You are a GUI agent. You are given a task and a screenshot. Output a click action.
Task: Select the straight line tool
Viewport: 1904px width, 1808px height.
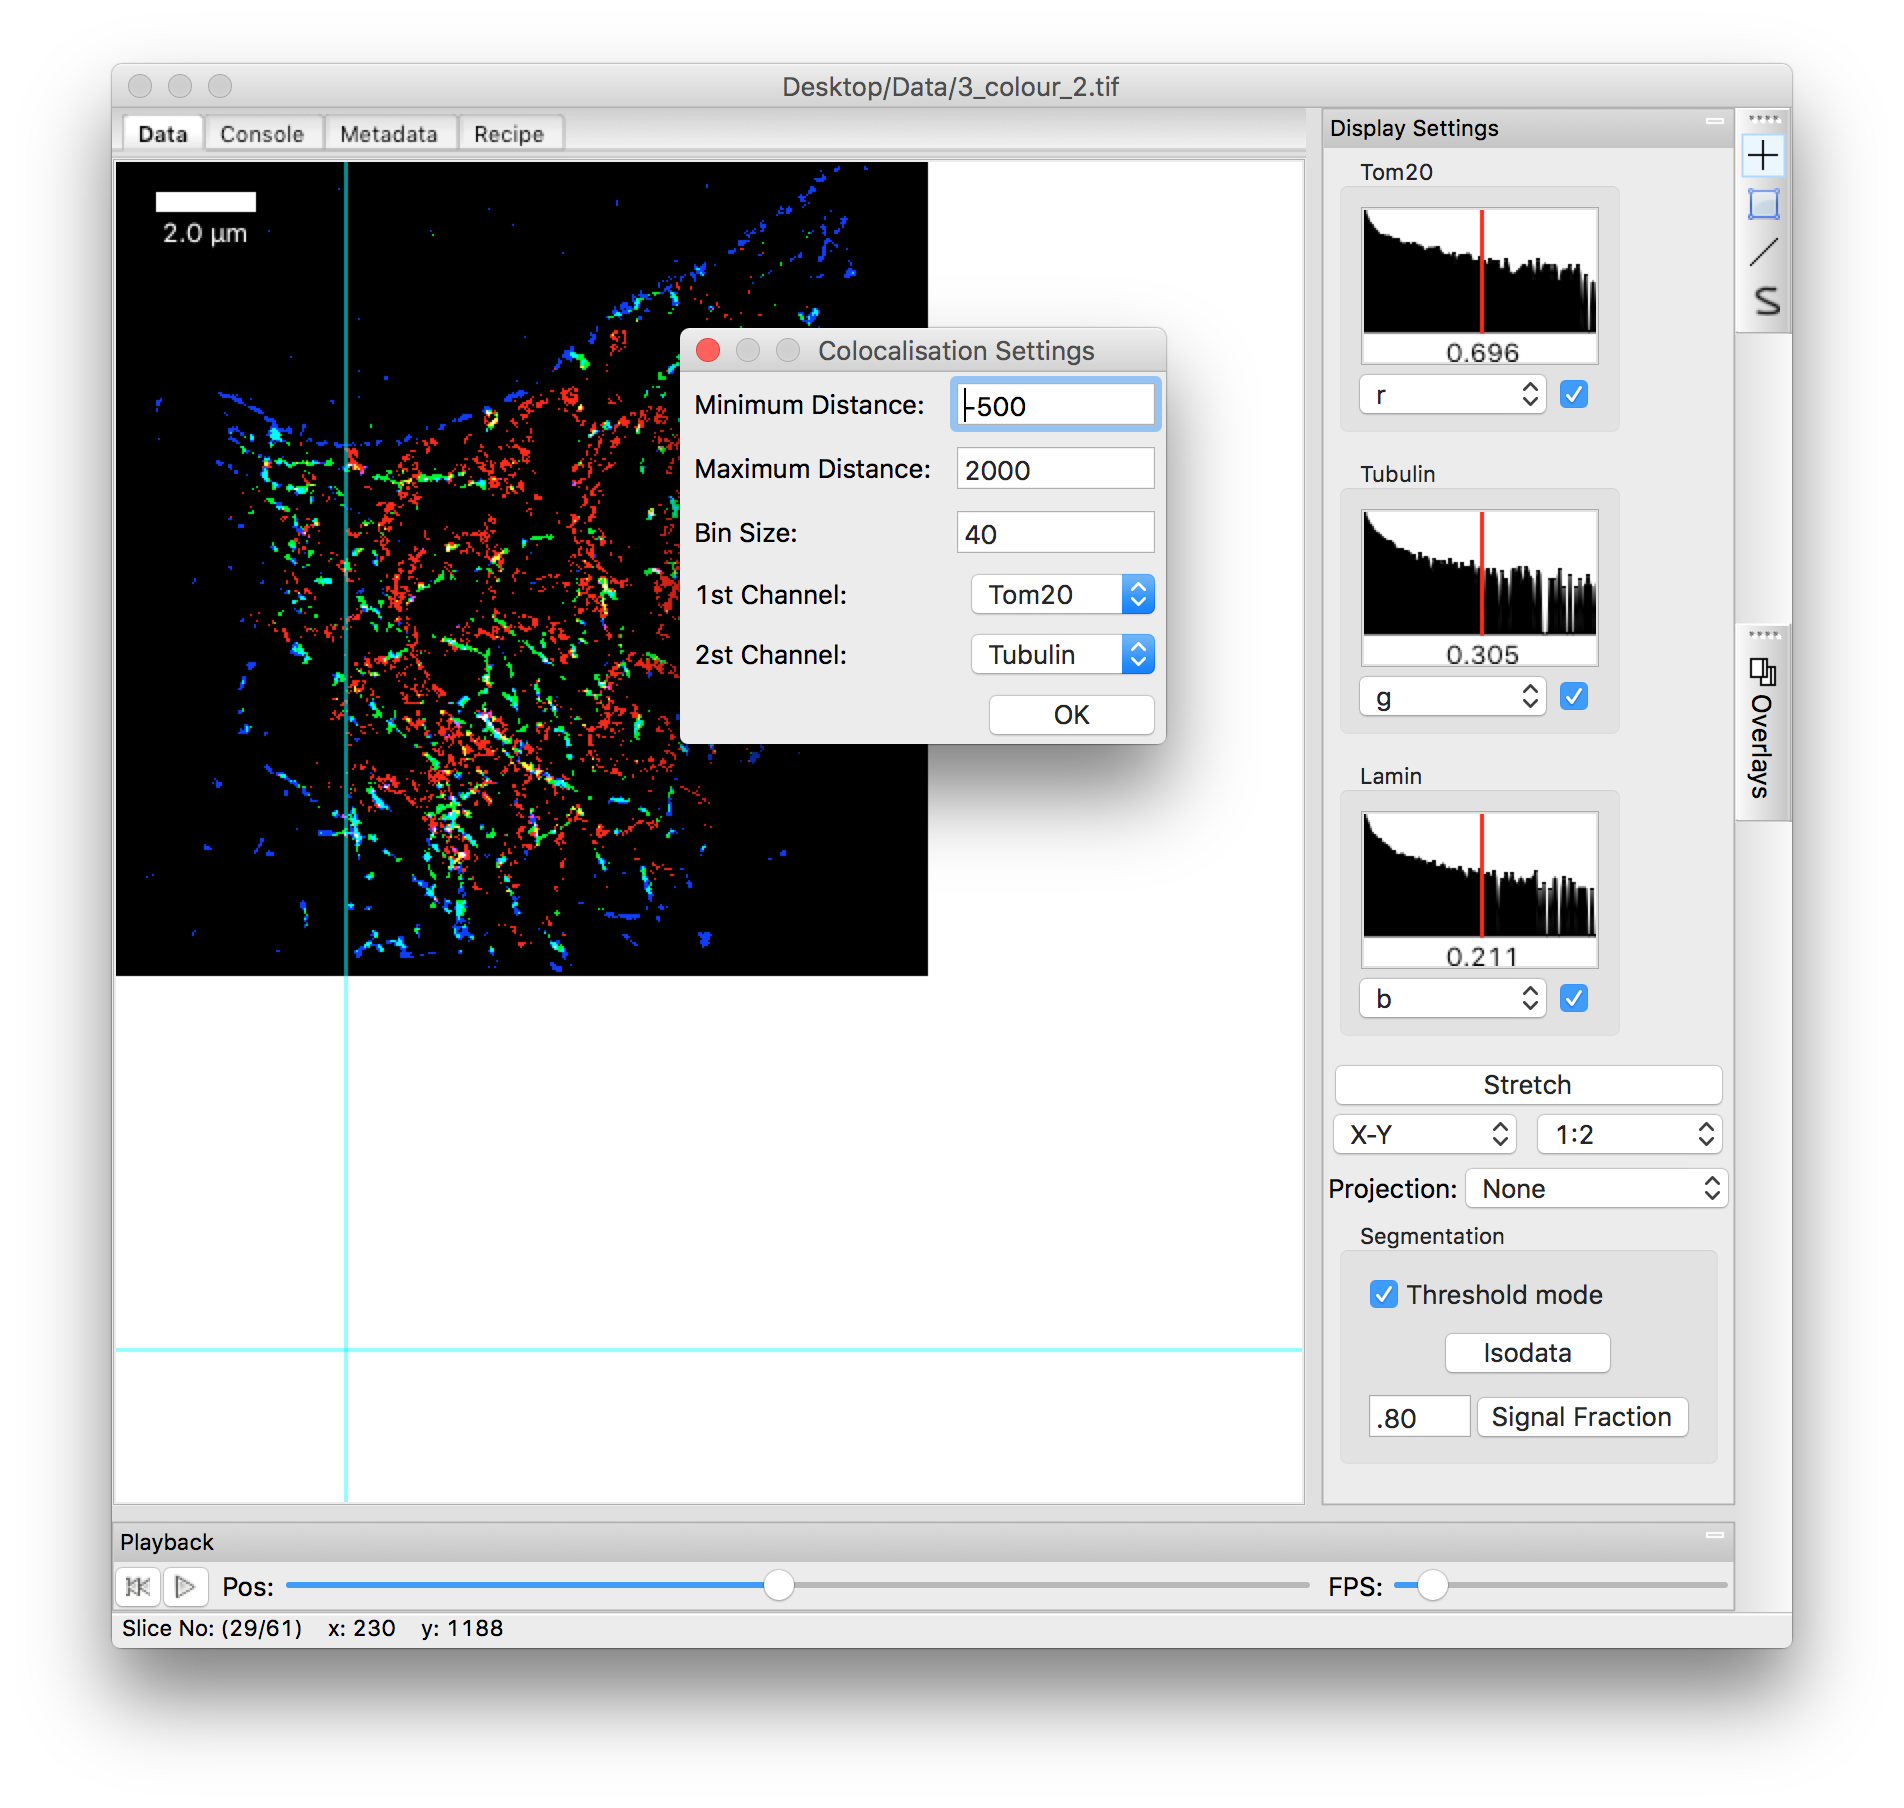1763,252
